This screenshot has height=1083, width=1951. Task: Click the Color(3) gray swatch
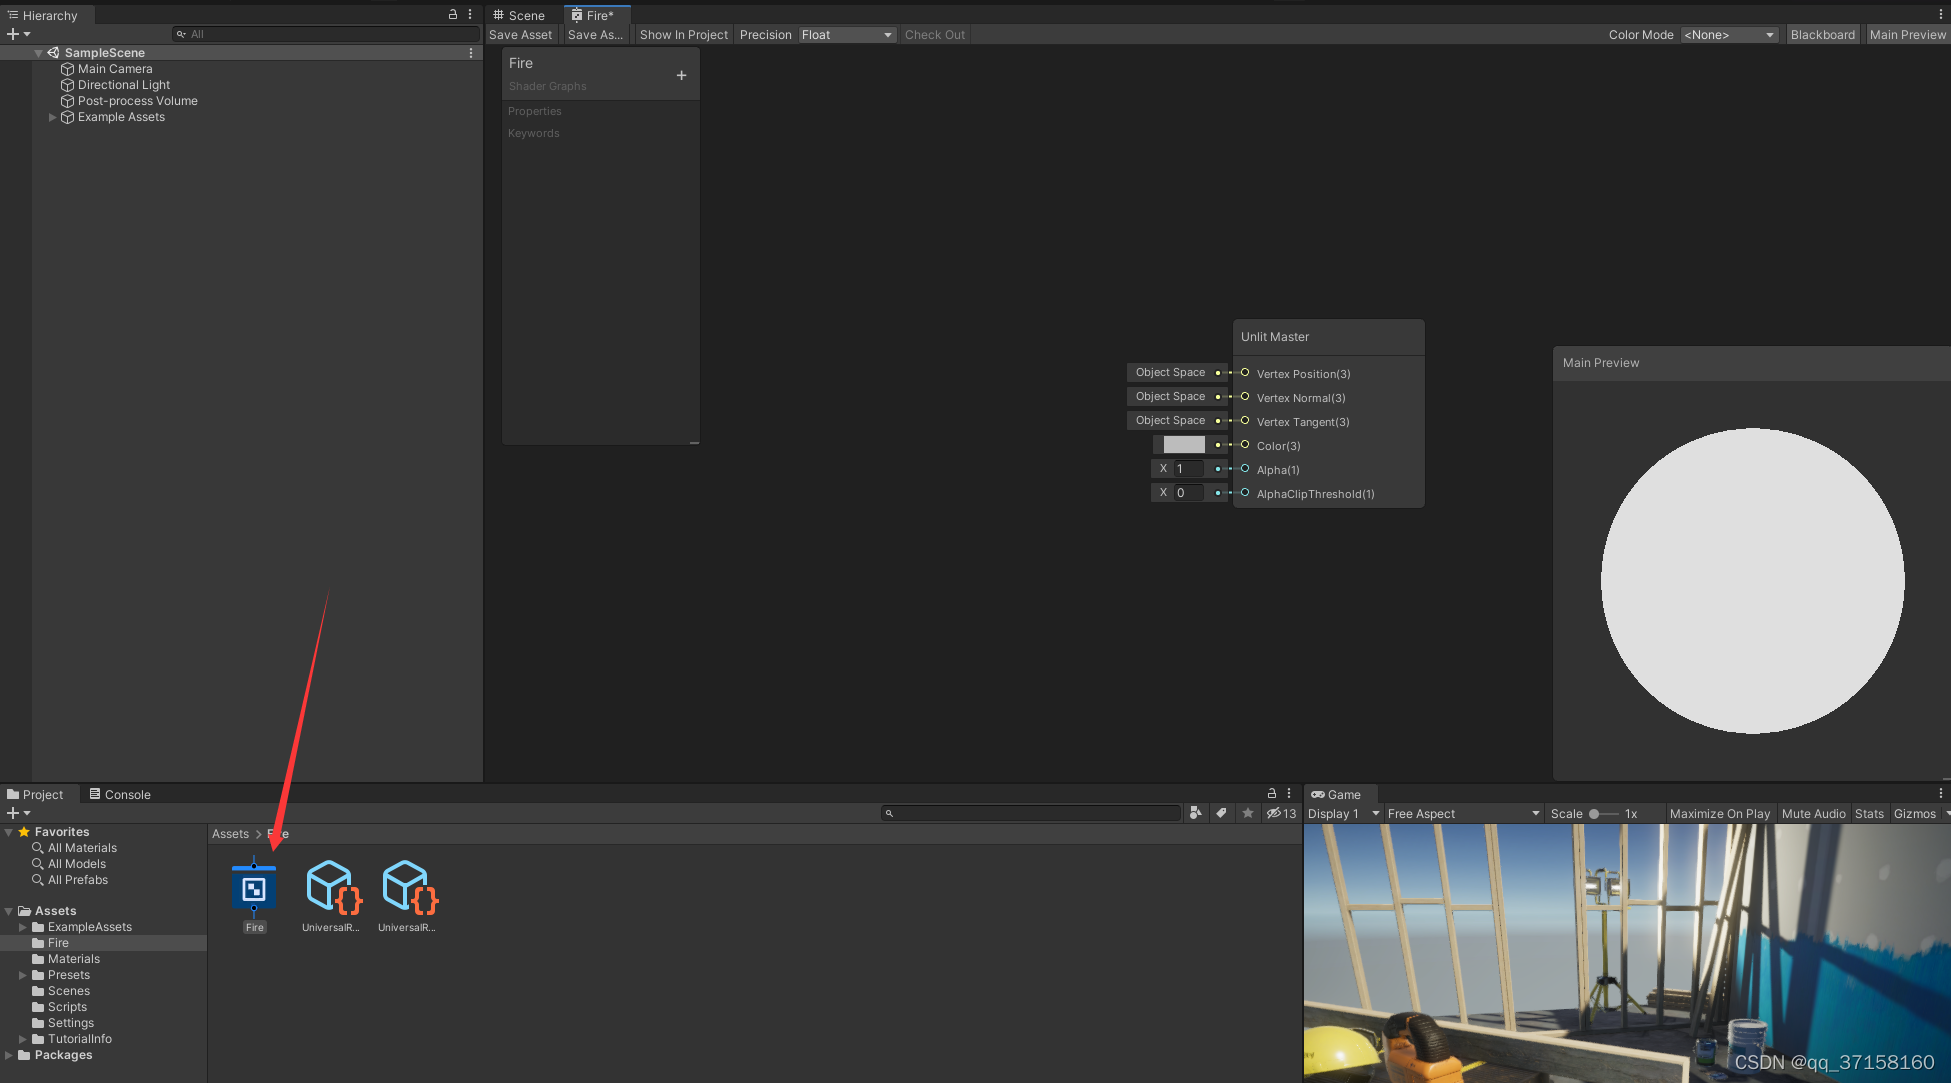coord(1184,445)
